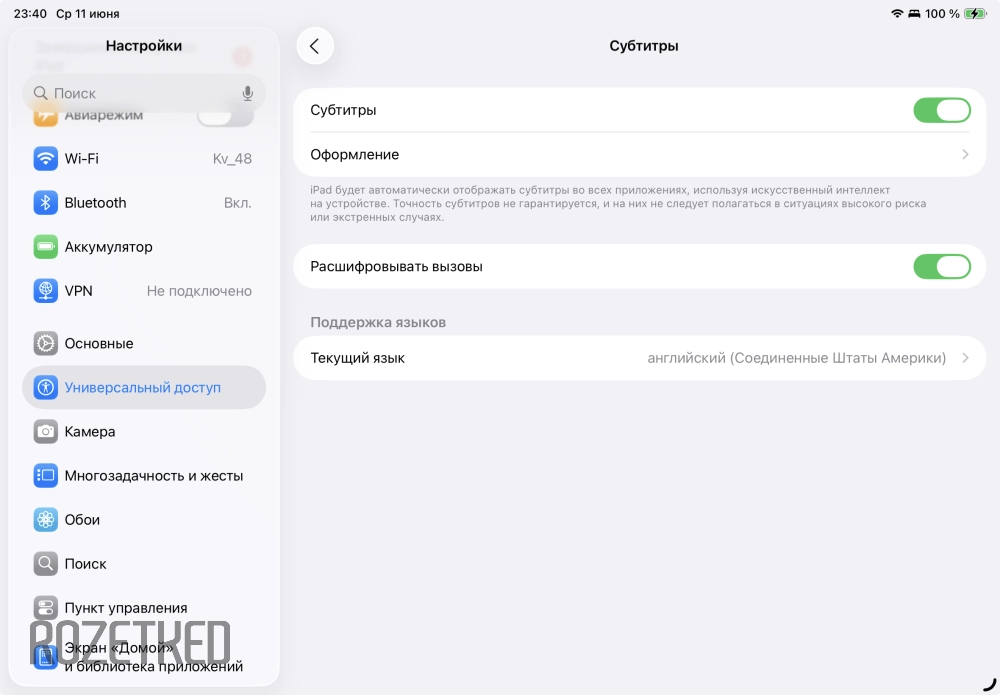The width and height of the screenshot is (1000, 695).
Task: Select the green Аккумулятор battery icon
Action: click(45, 247)
